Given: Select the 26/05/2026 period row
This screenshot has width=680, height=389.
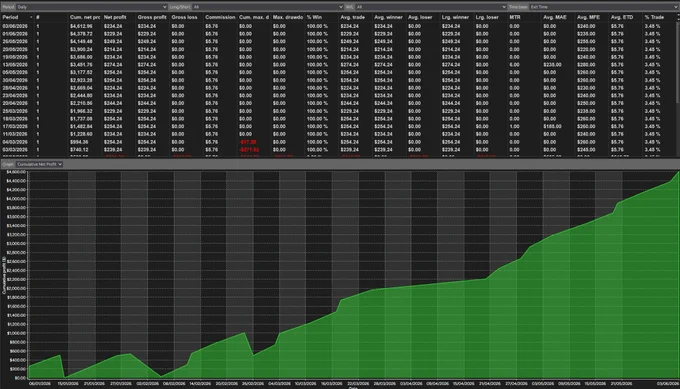Looking at the screenshot, I should coord(338,42).
